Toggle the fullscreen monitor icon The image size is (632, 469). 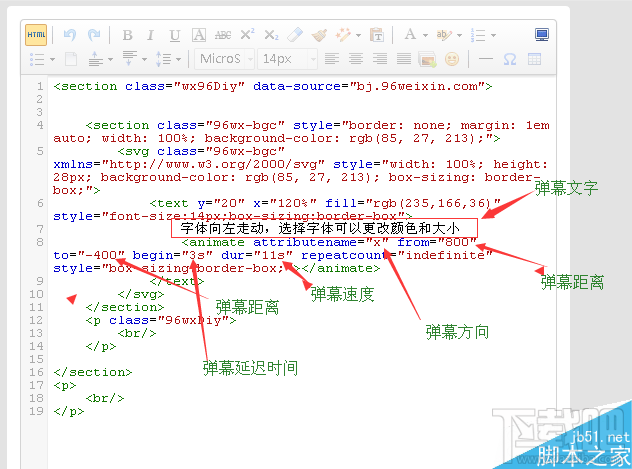pos(542,35)
